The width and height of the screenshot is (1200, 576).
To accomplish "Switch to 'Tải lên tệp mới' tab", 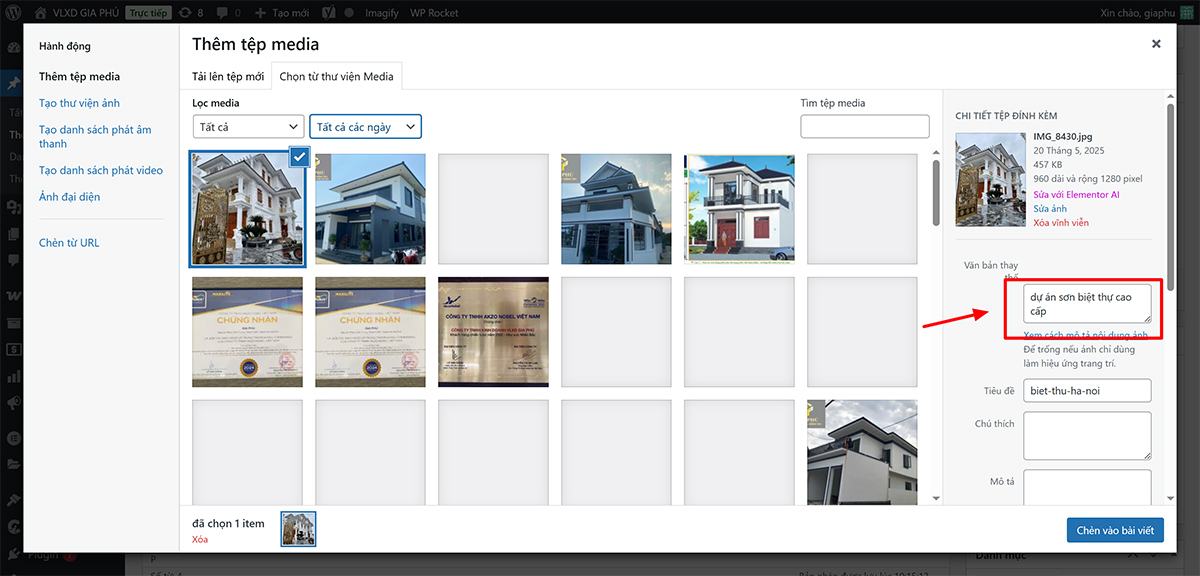I will [x=228, y=77].
